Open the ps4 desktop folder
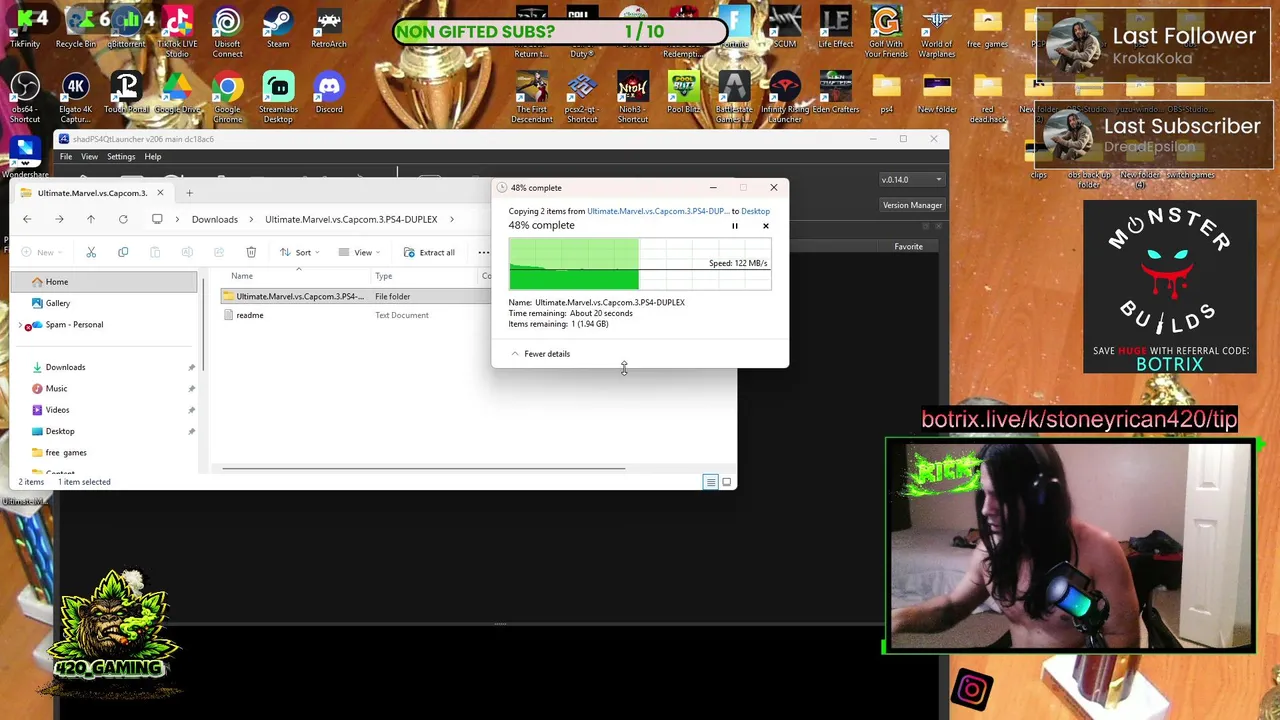This screenshot has height=720, width=1280. coord(886,93)
